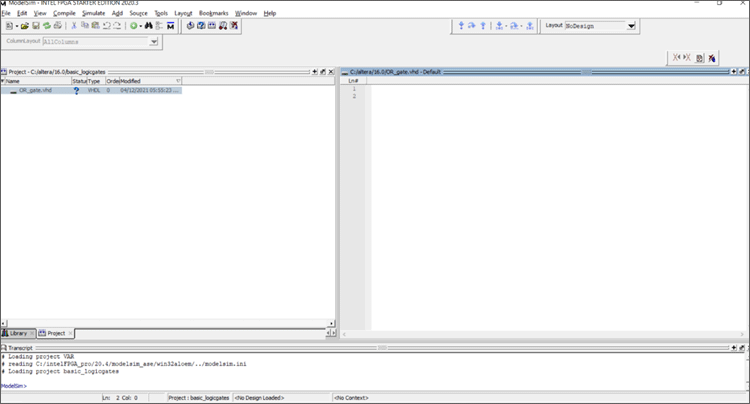
Task: Click the Paste clipboard icon
Action: tap(96, 26)
